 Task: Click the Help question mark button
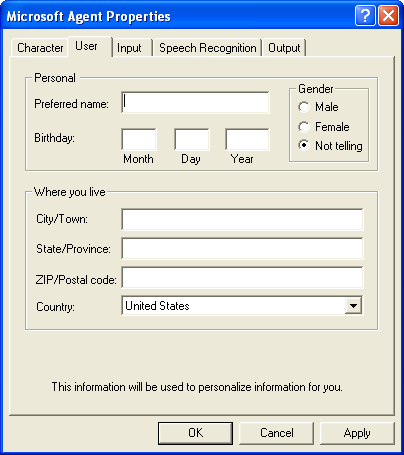click(x=365, y=15)
